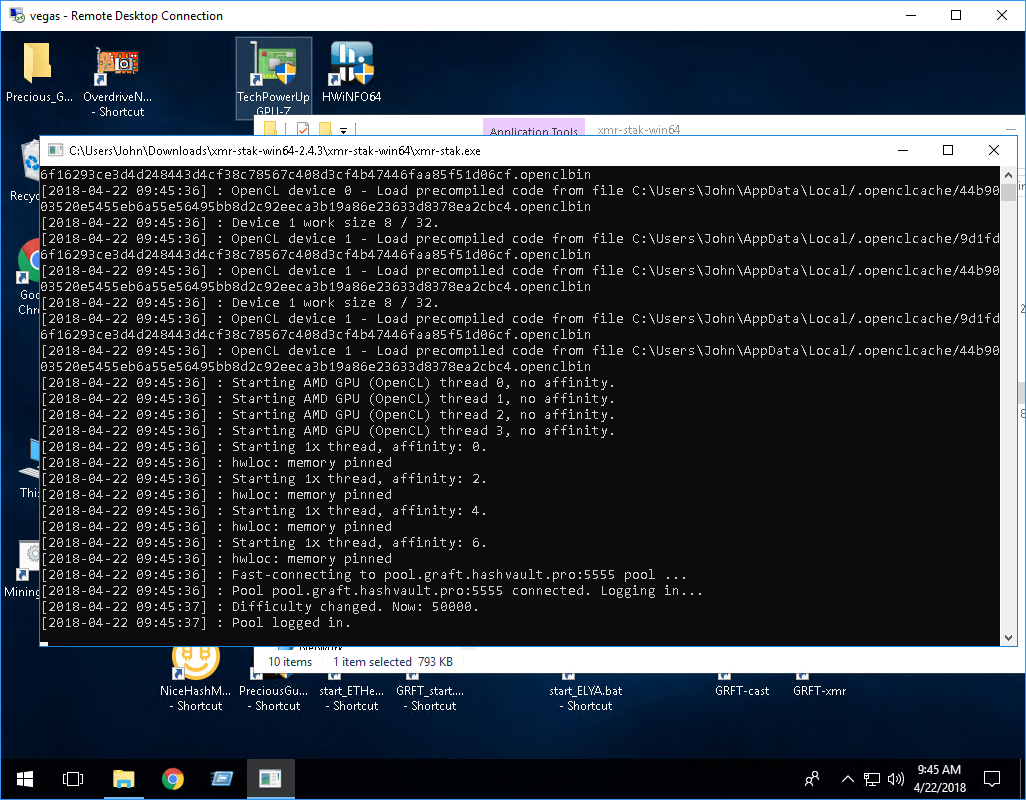
Task: Open Google Chrome from the taskbar
Action: pyautogui.click(x=172, y=778)
